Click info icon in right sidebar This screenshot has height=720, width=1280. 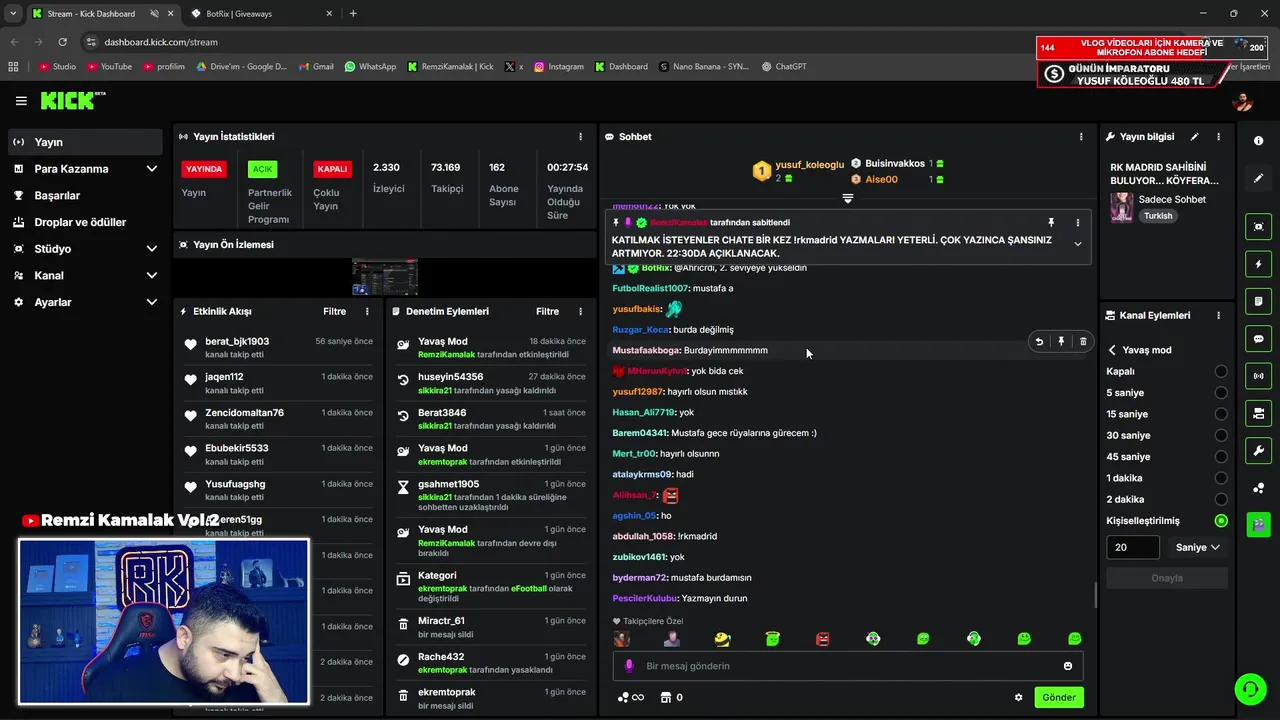(1259, 141)
